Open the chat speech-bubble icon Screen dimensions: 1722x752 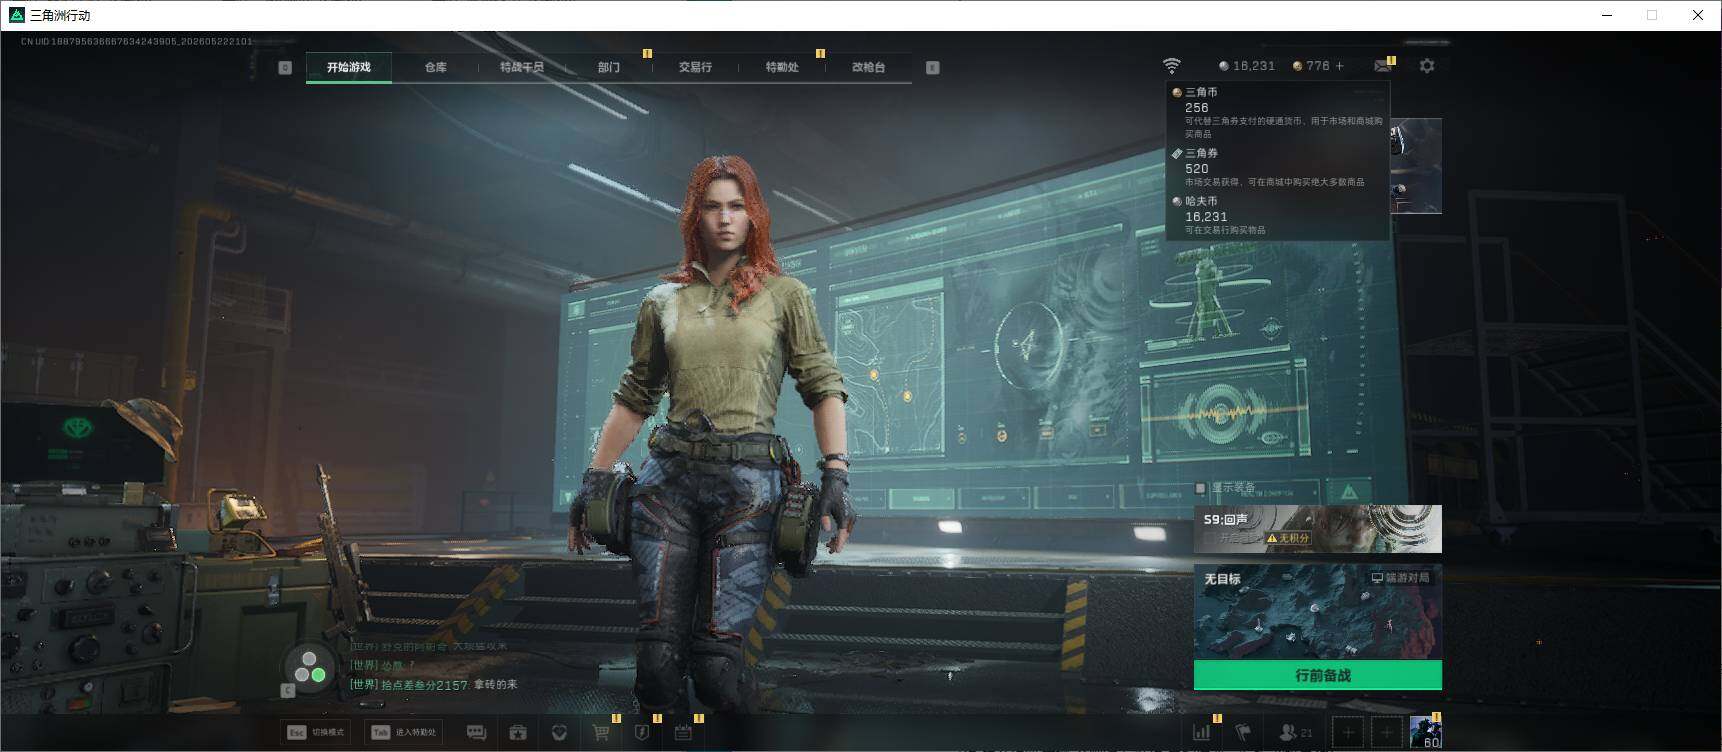tap(477, 733)
